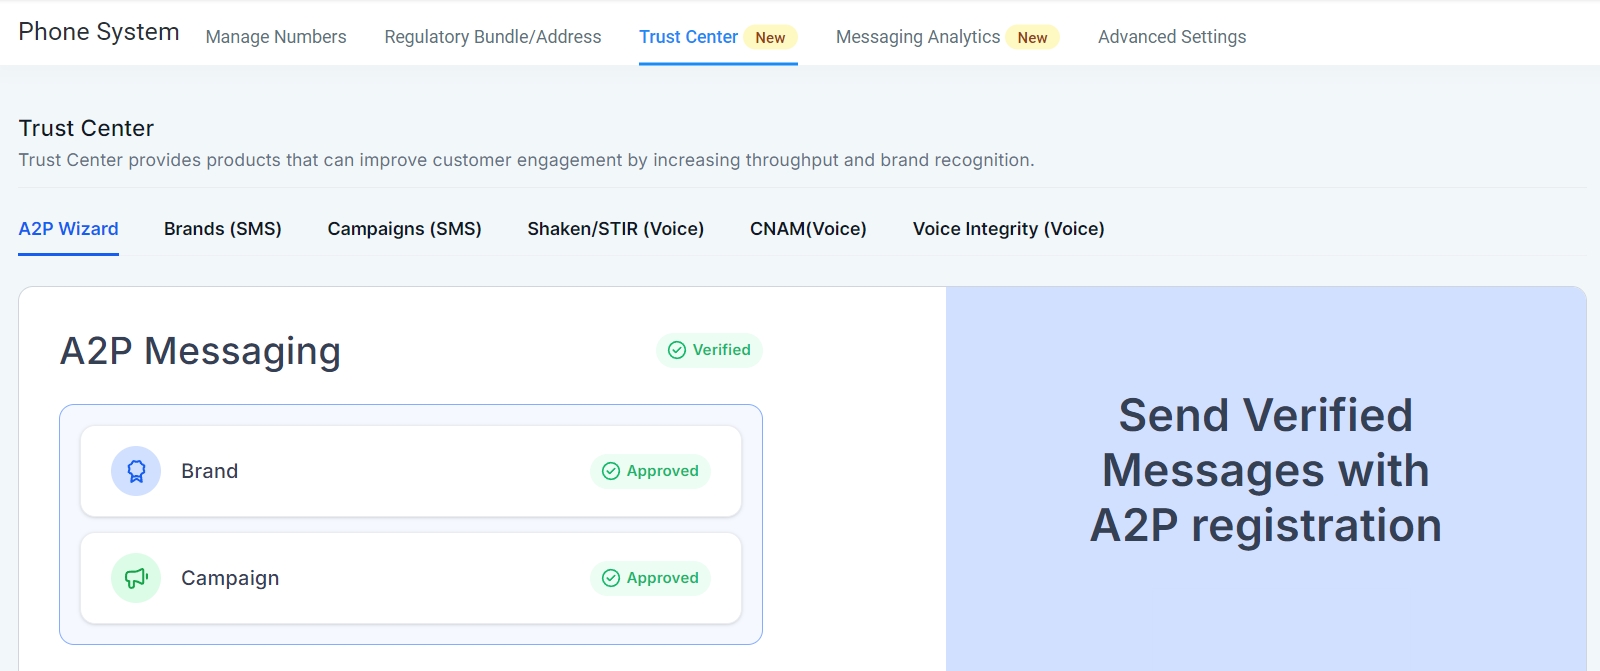1600x671 pixels.
Task: Switch to Advanced Settings tab
Action: (1172, 37)
